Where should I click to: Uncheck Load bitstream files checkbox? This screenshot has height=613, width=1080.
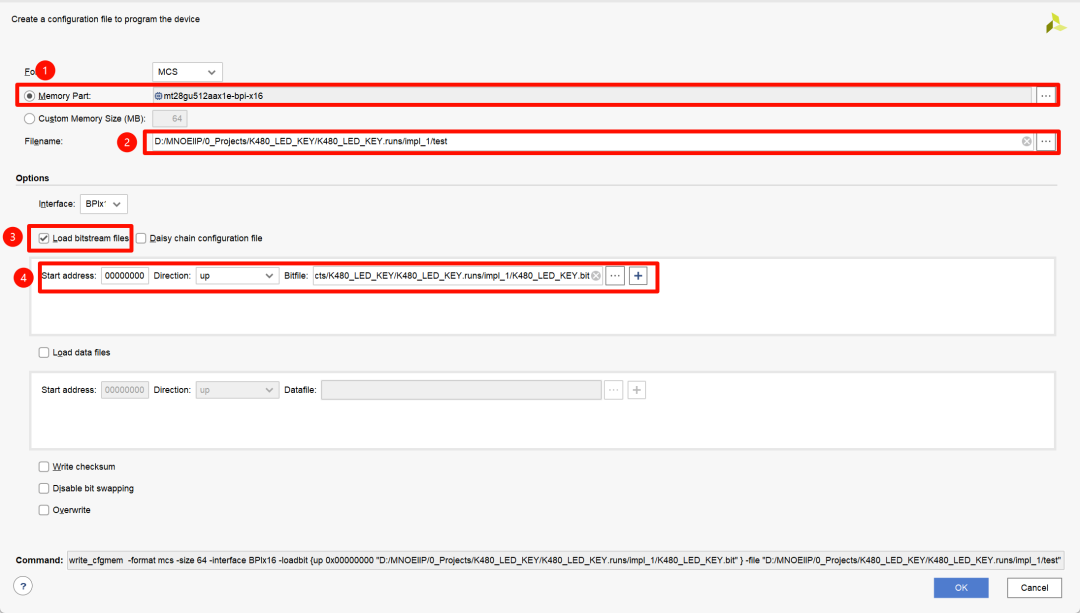coord(44,238)
